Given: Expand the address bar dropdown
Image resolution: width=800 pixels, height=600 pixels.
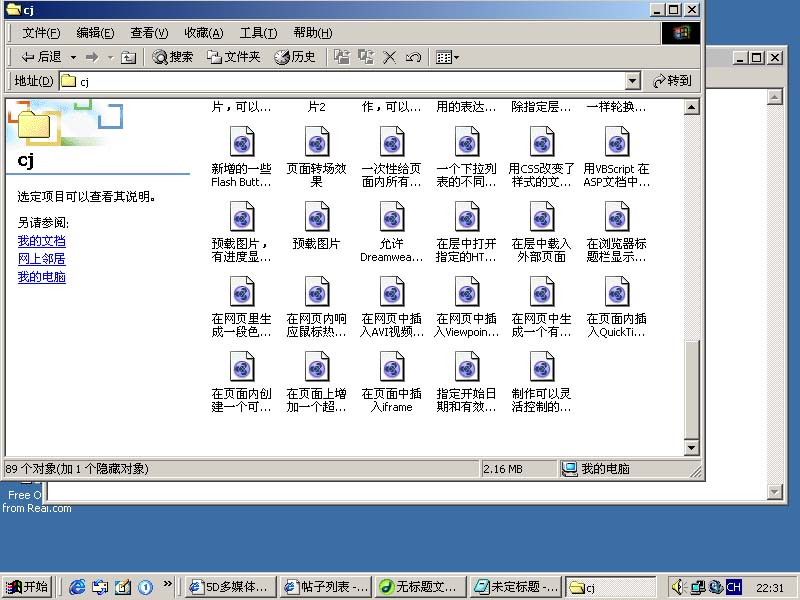Looking at the screenshot, I should [633, 81].
